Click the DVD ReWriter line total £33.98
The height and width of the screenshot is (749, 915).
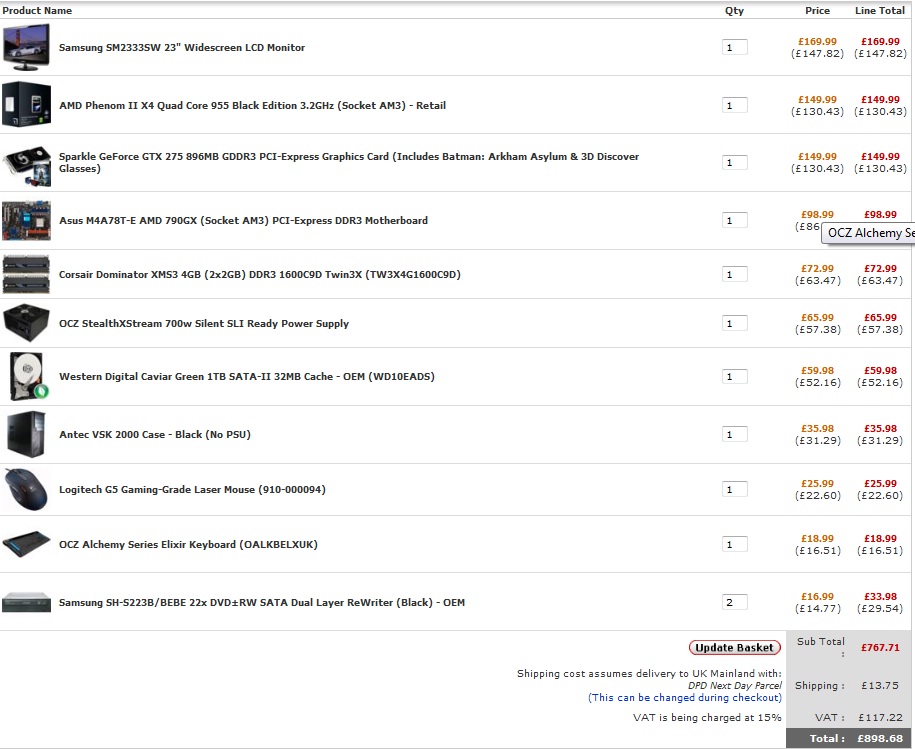pos(880,596)
